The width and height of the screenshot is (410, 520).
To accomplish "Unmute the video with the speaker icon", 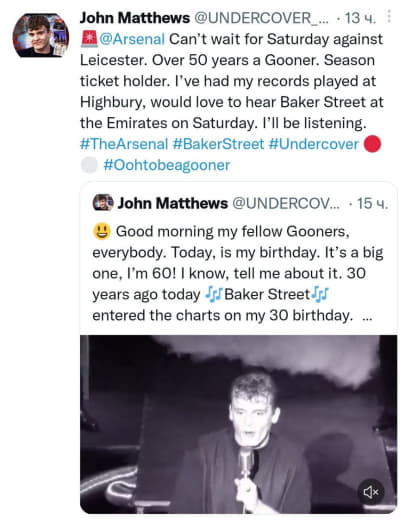I will 371,492.
